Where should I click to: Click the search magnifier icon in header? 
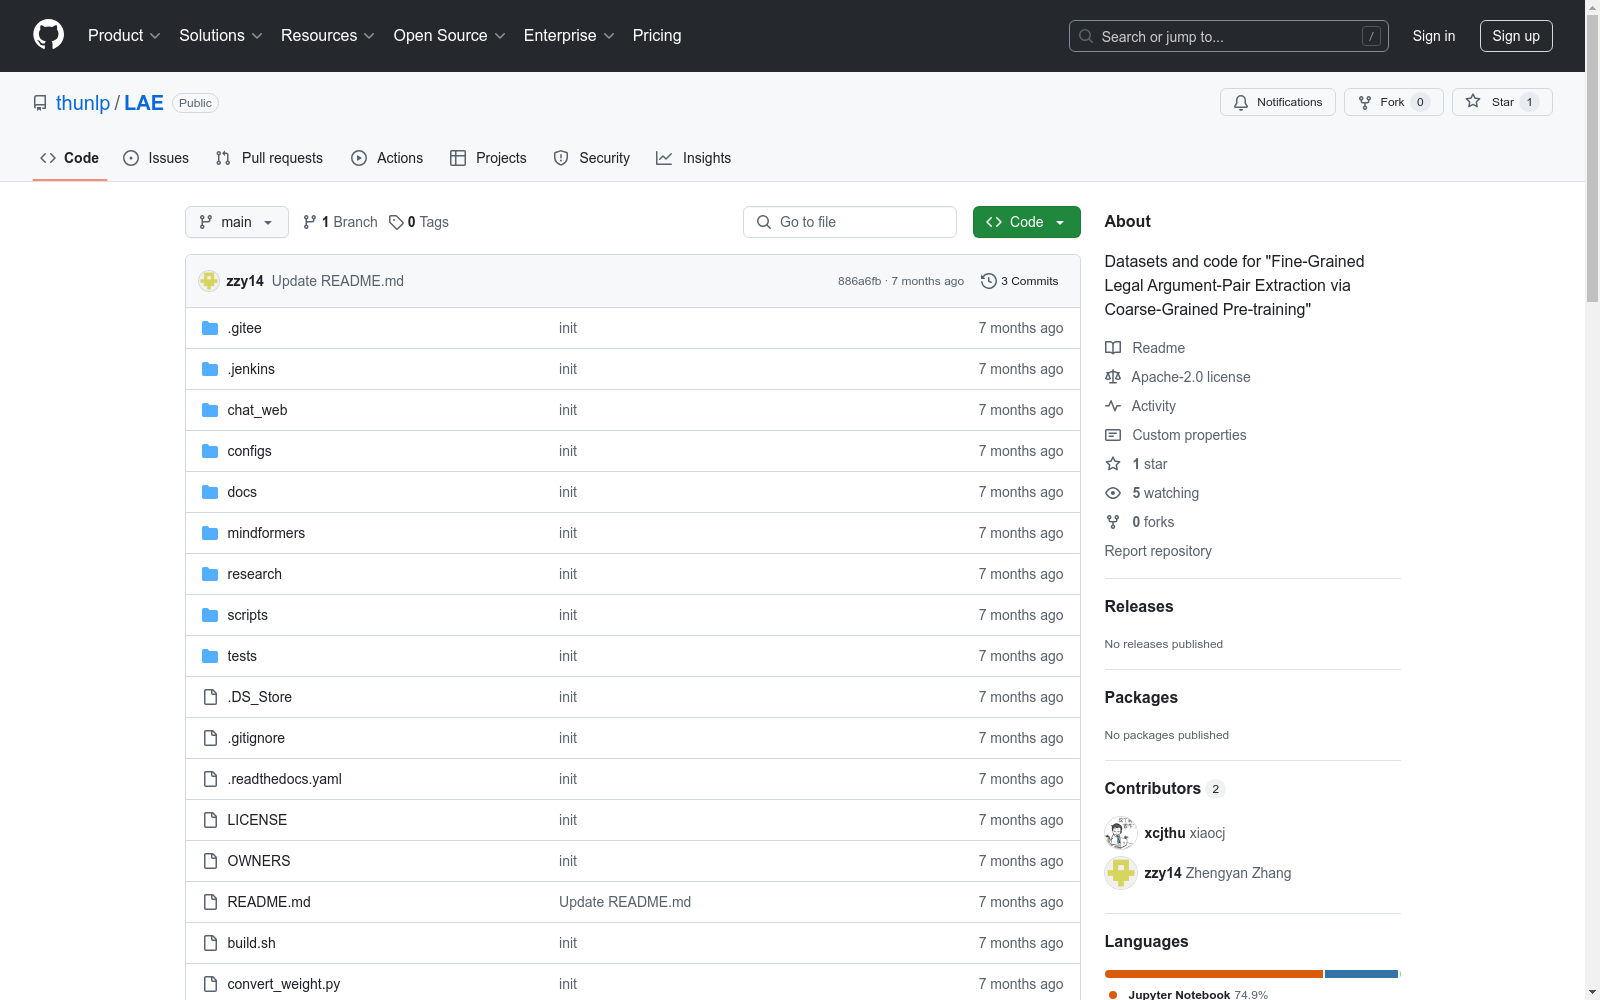coord(1086,36)
